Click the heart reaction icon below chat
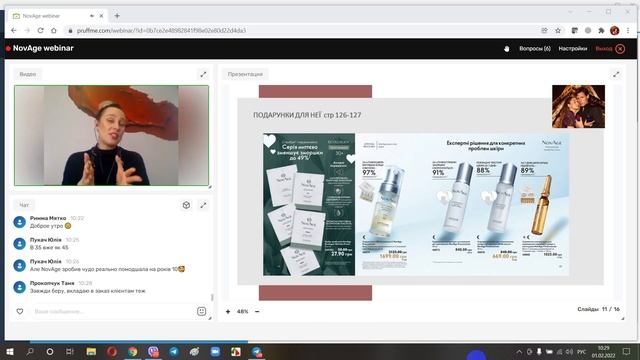The image size is (640, 360). tap(20, 311)
